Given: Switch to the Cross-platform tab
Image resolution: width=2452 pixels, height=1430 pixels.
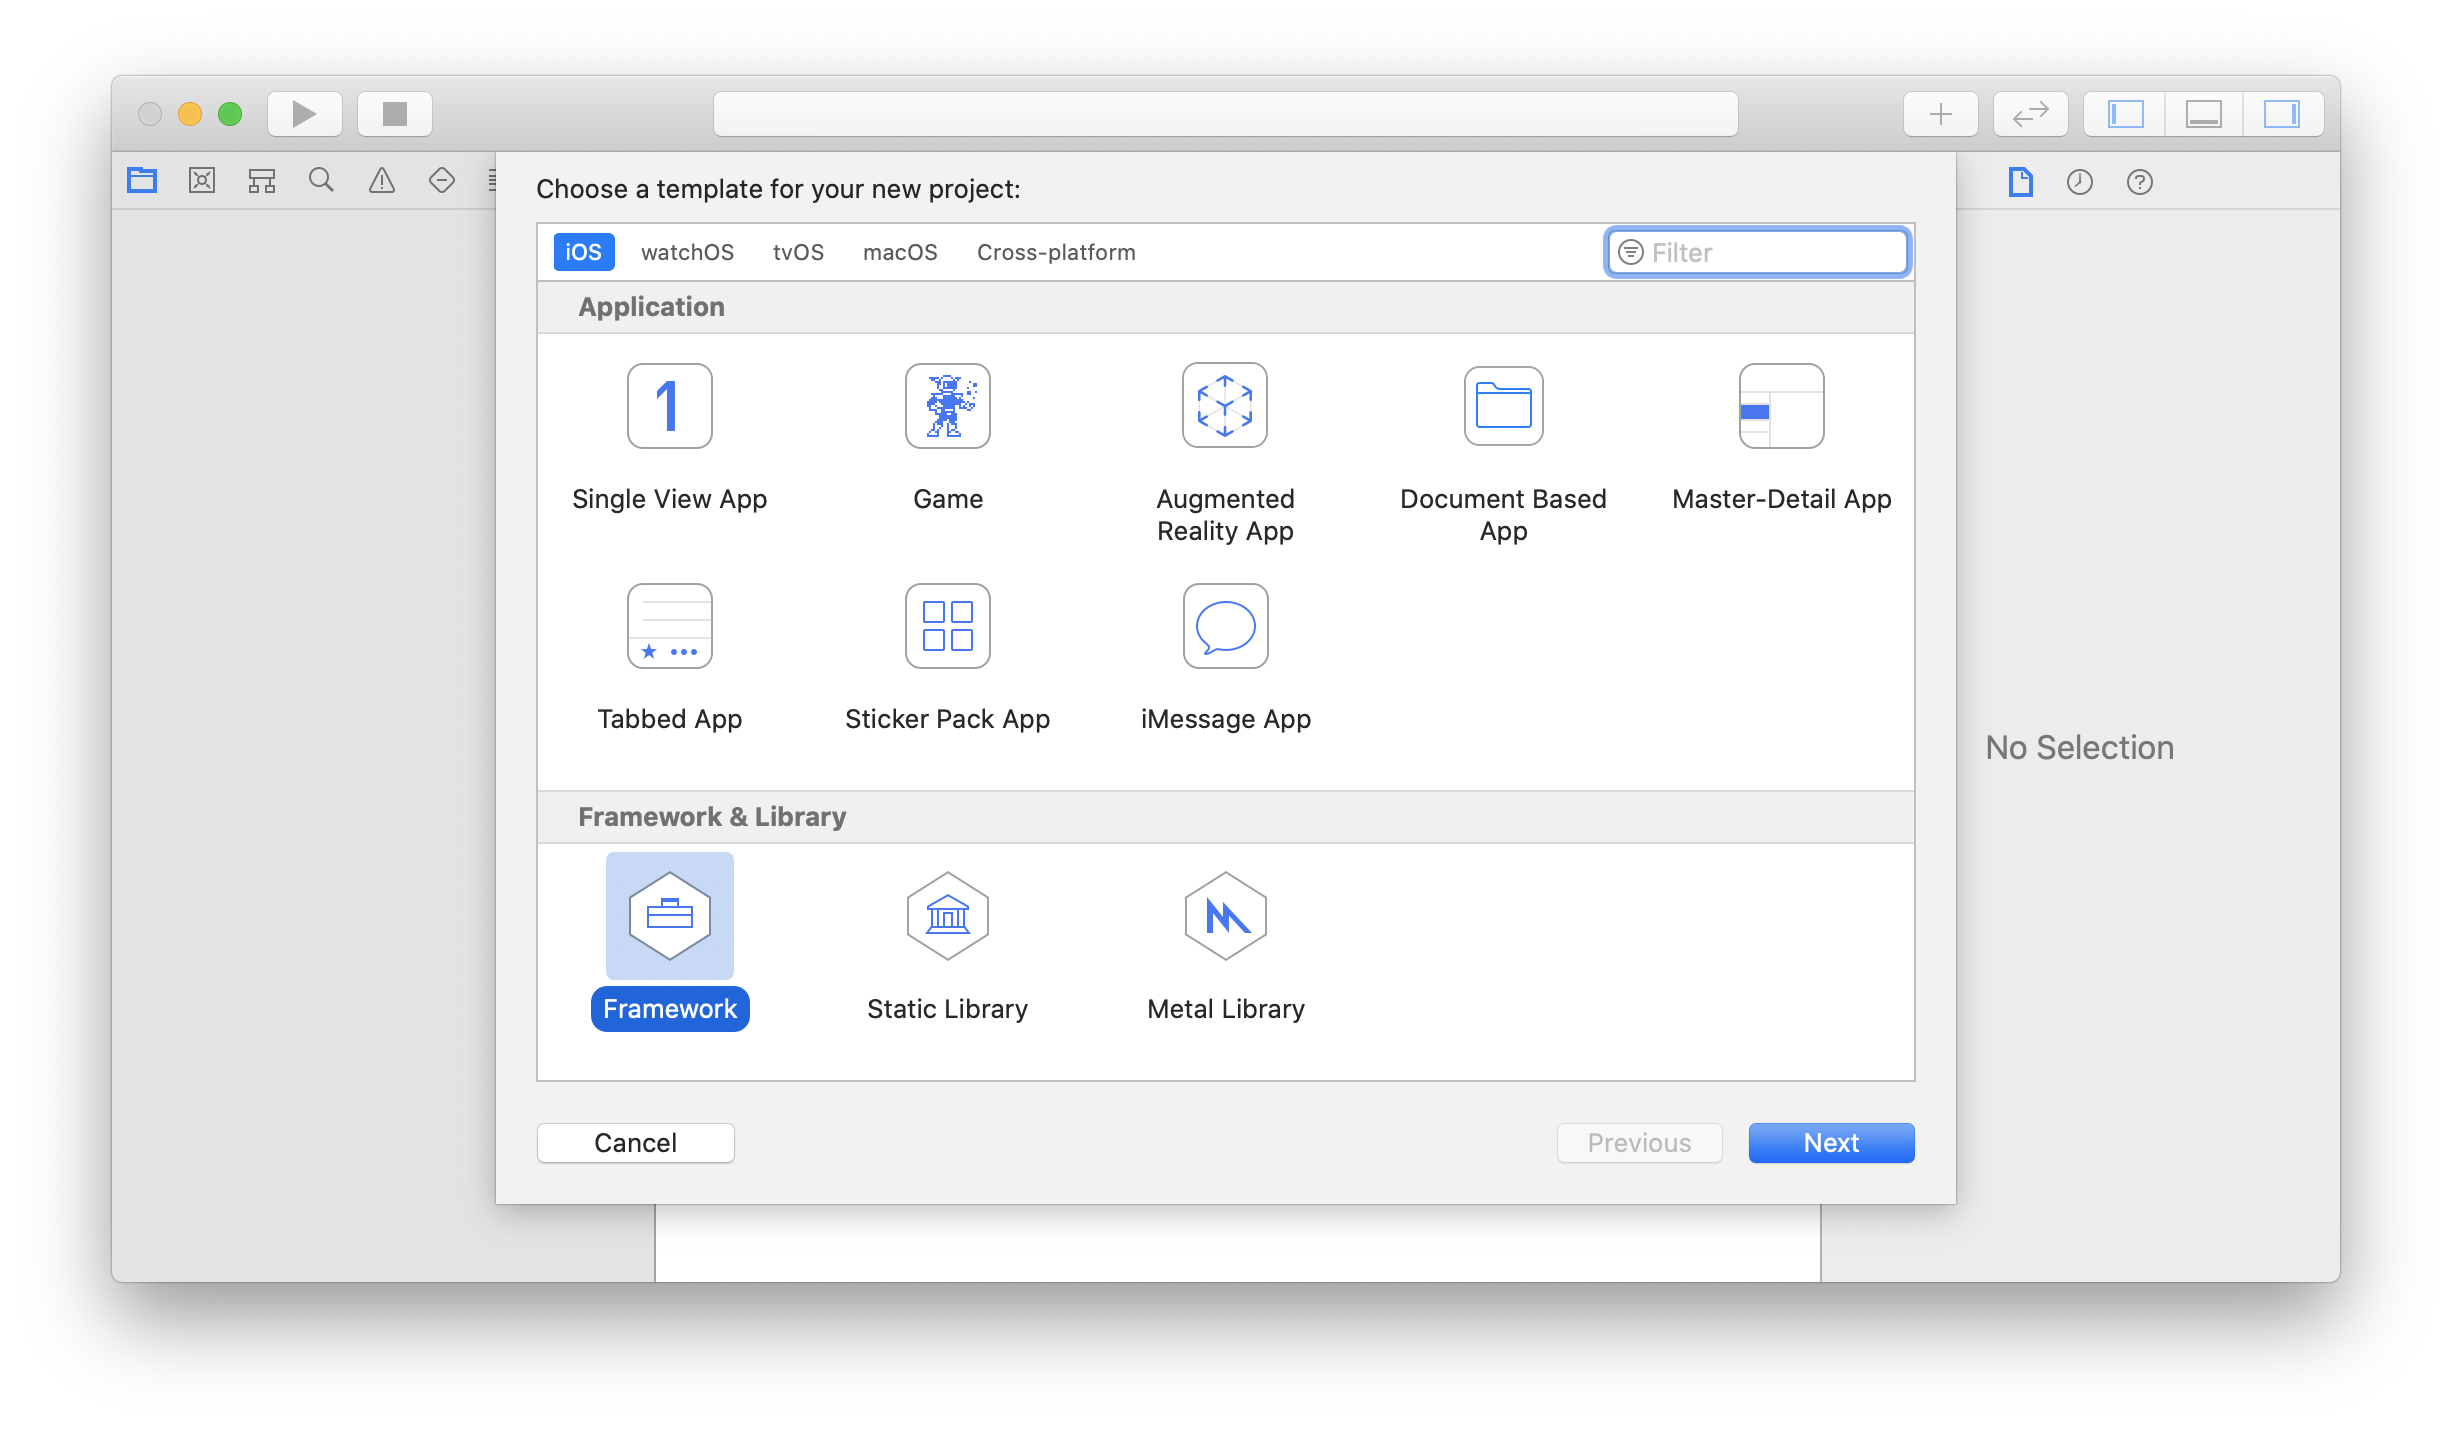Looking at the screenshot, I should (1055, 252).
